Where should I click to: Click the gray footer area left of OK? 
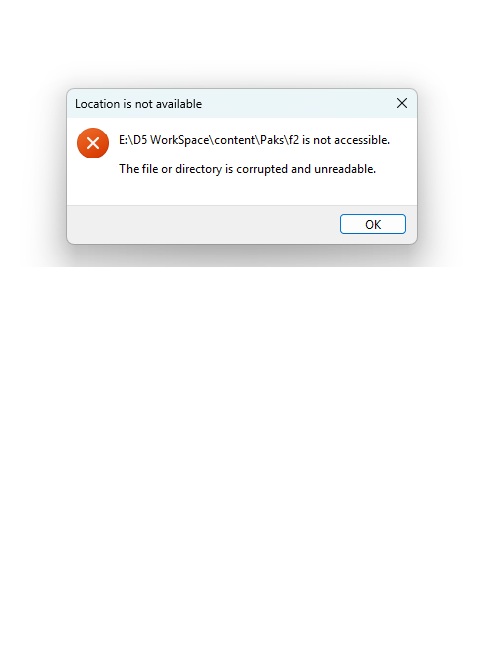[203, 224]
